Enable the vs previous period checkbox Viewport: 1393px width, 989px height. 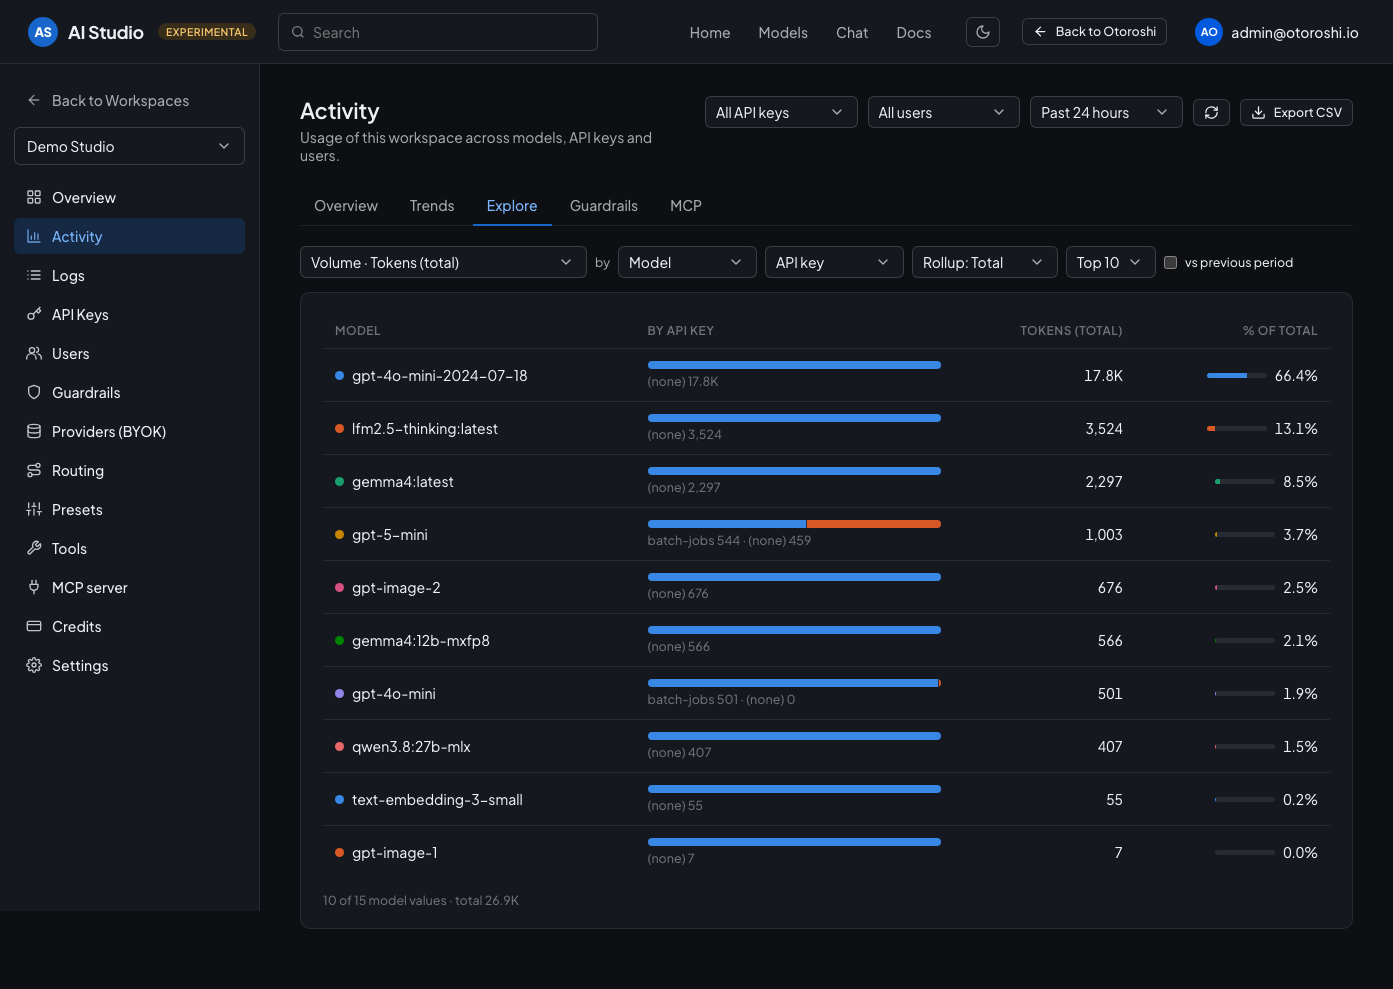click(x=1170, y=262)
